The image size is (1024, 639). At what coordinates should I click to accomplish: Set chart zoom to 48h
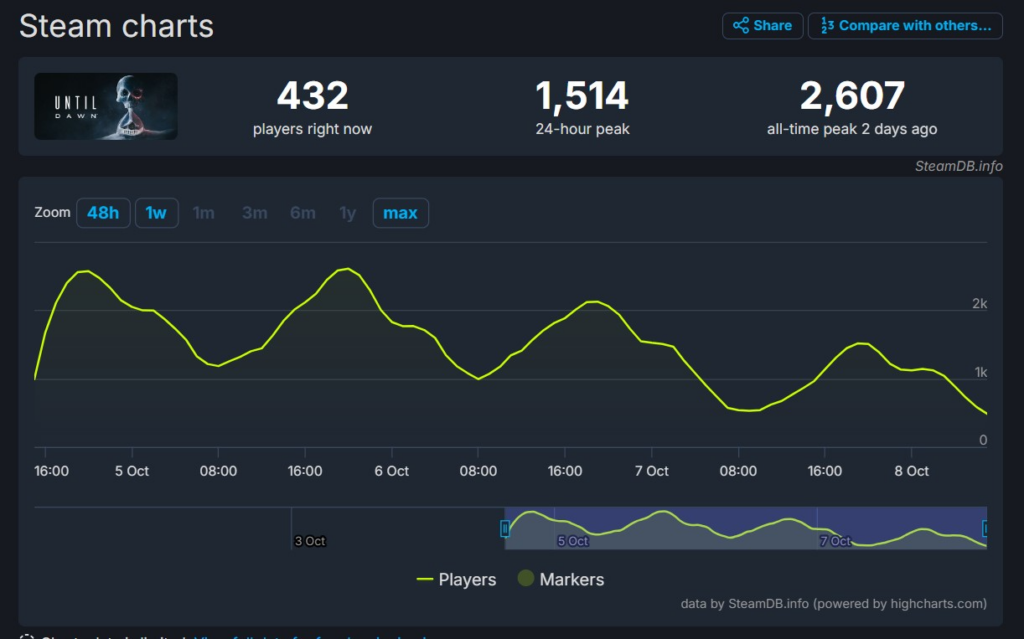pyautogui.click(x=103, y=213)
